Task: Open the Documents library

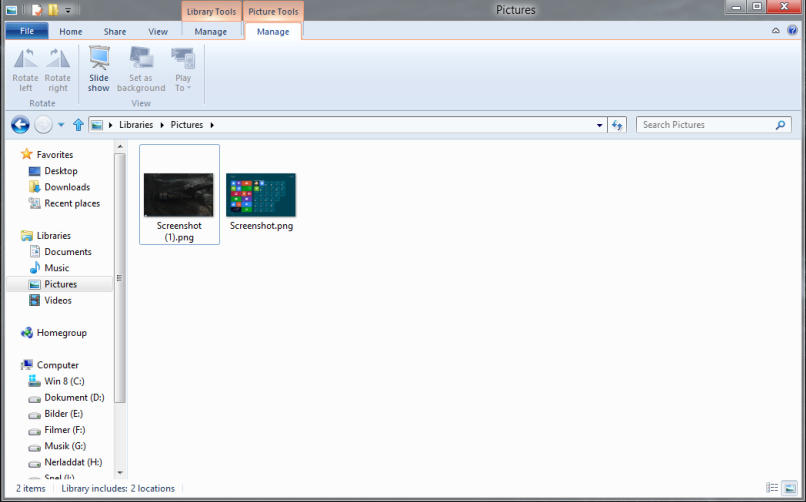Action: click(68, 252)
